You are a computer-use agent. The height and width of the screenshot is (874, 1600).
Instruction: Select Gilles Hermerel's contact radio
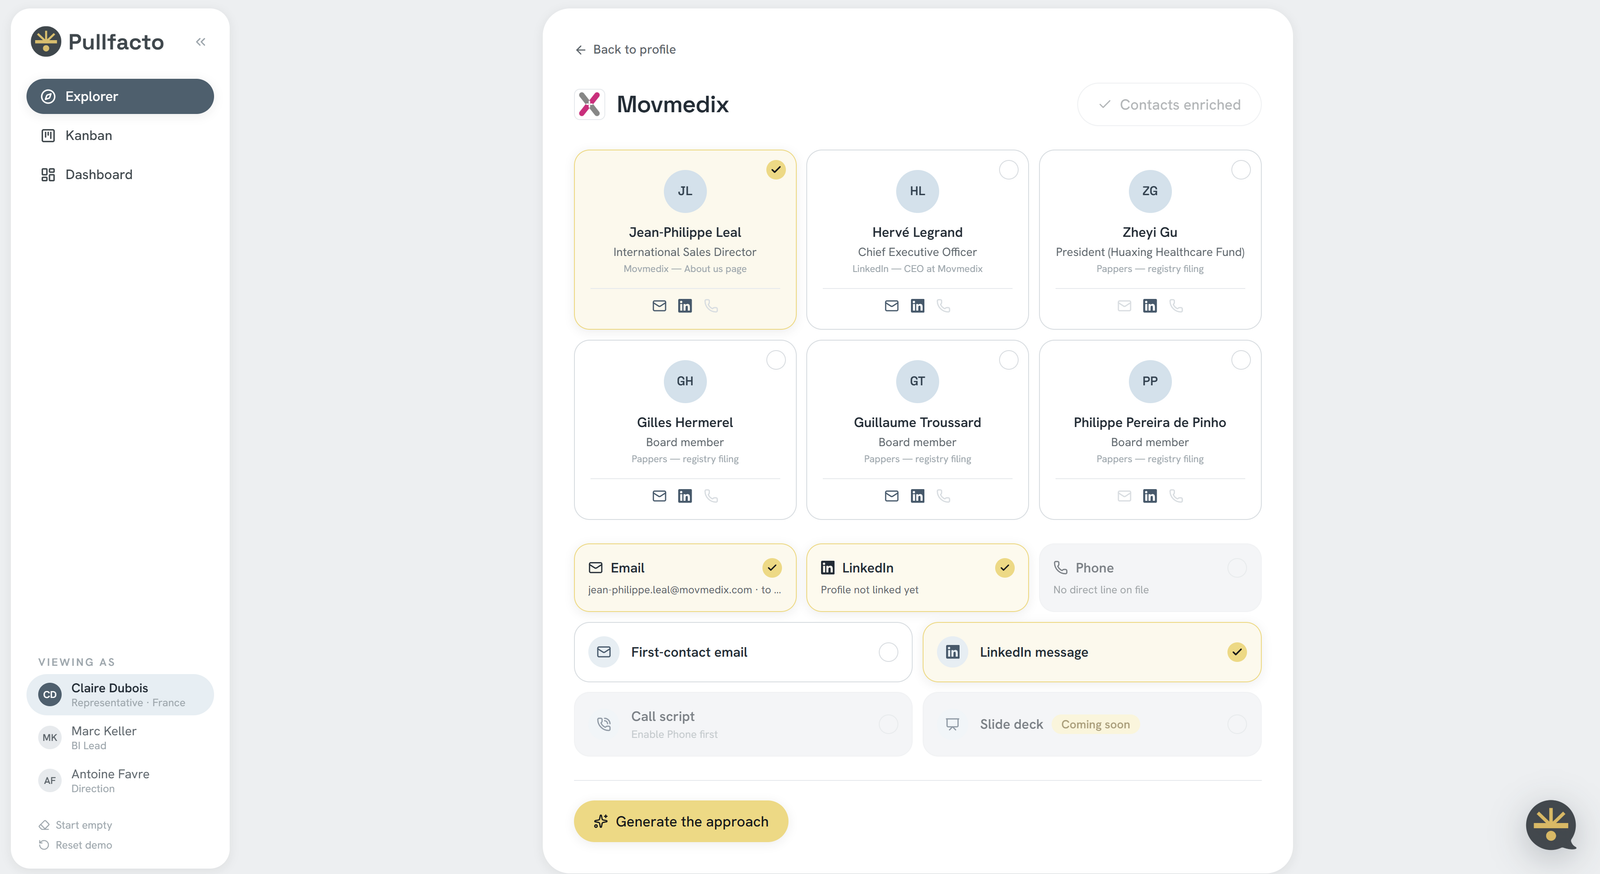coord(776,360)
